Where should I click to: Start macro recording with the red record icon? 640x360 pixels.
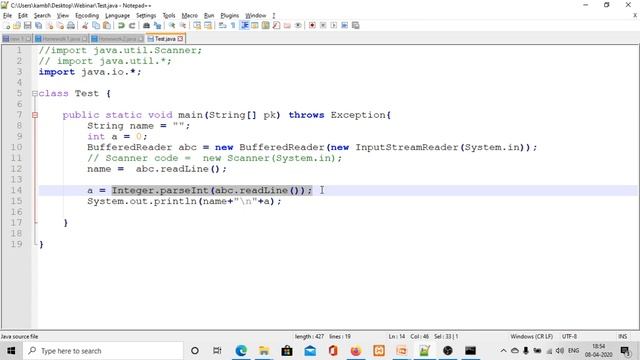312,25
